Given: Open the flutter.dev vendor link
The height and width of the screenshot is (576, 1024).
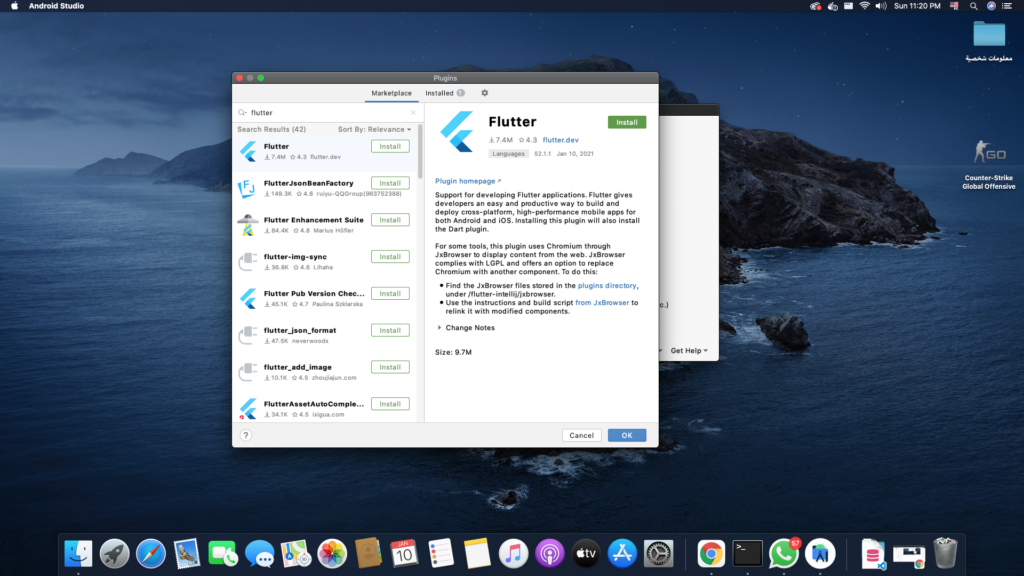Looking at the screenshot, I should 560,140.
